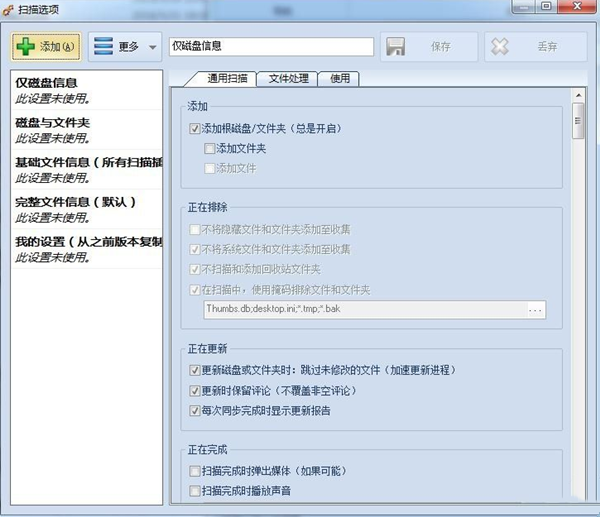Click the ellipsis button beside mask field
Viewport: 600px width, 517px height.
536,310
